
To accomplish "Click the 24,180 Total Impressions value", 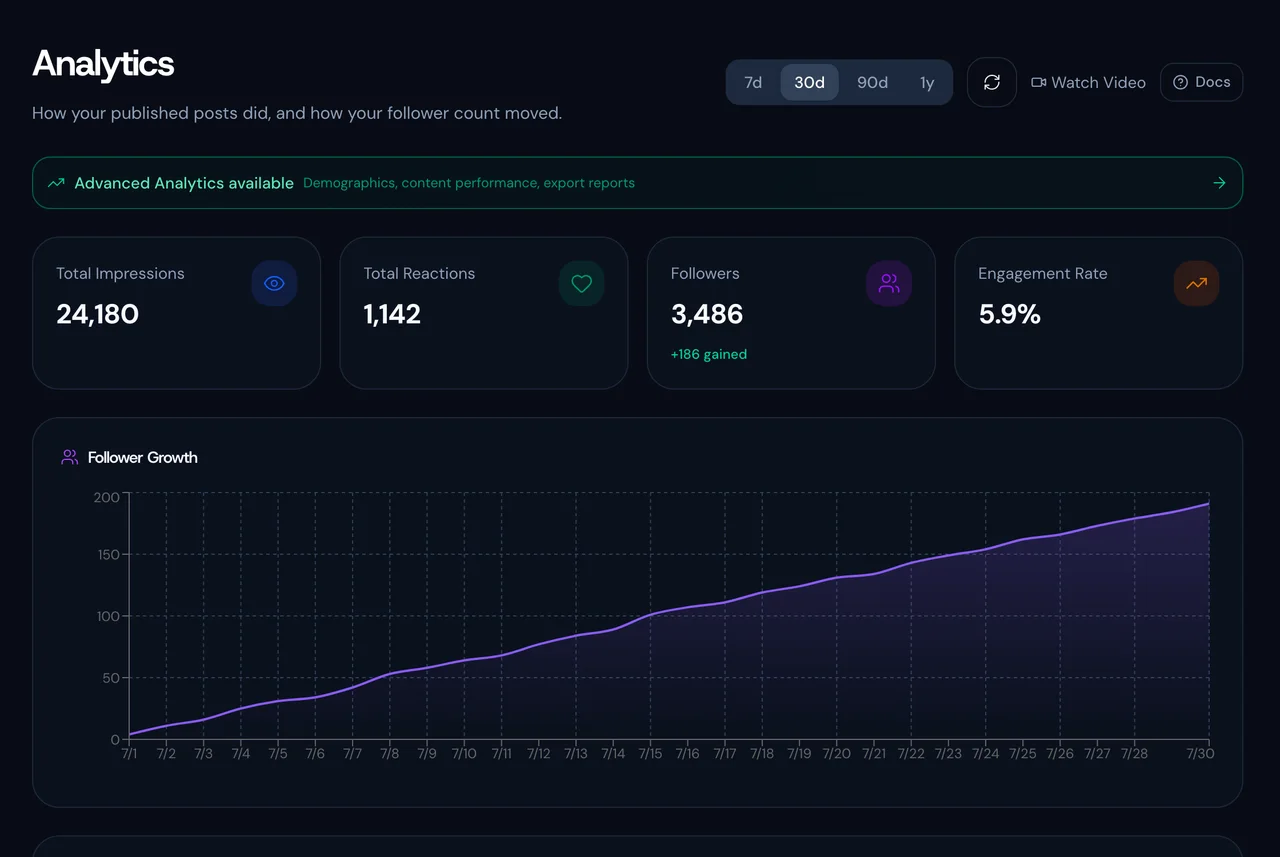I will 98,314.
